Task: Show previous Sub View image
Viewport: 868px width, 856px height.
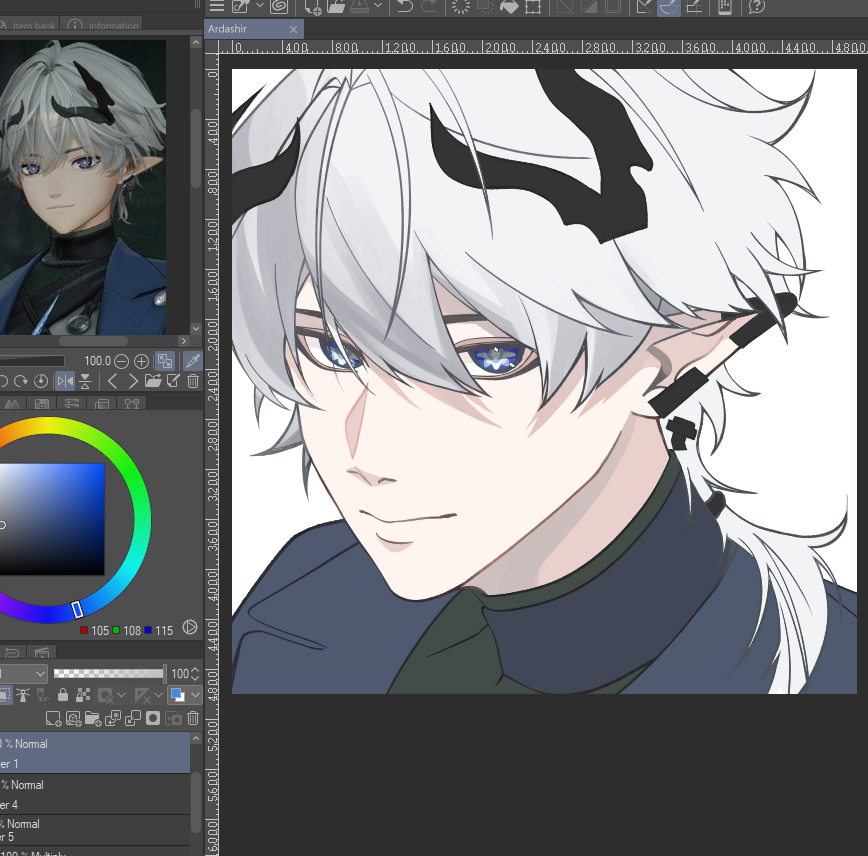Action: coord(112,381)
